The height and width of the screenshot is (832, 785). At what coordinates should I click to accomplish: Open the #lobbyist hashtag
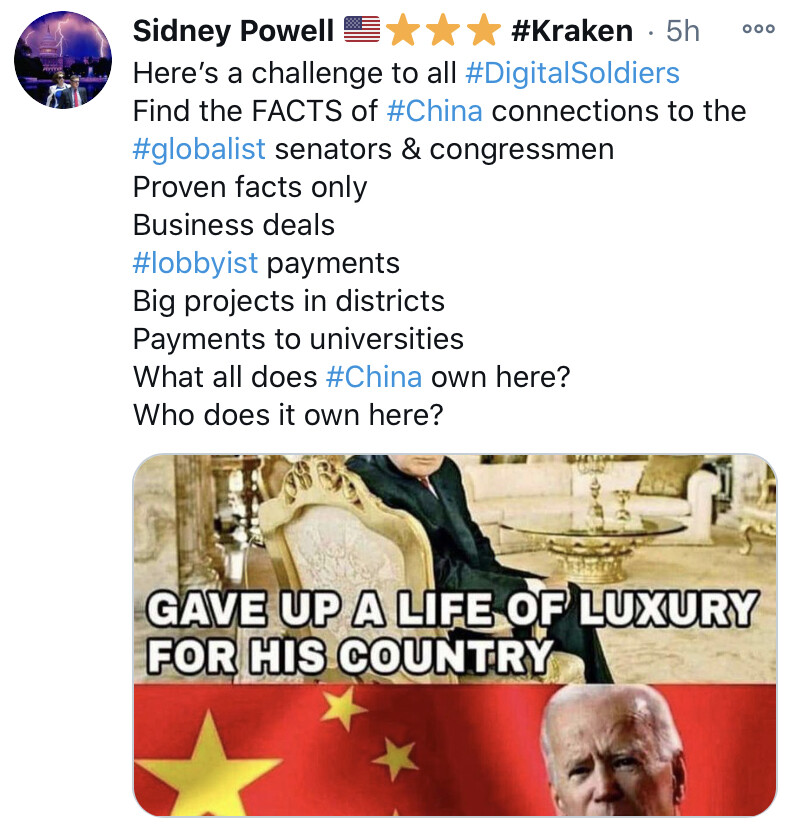click(x=195, y=264)
